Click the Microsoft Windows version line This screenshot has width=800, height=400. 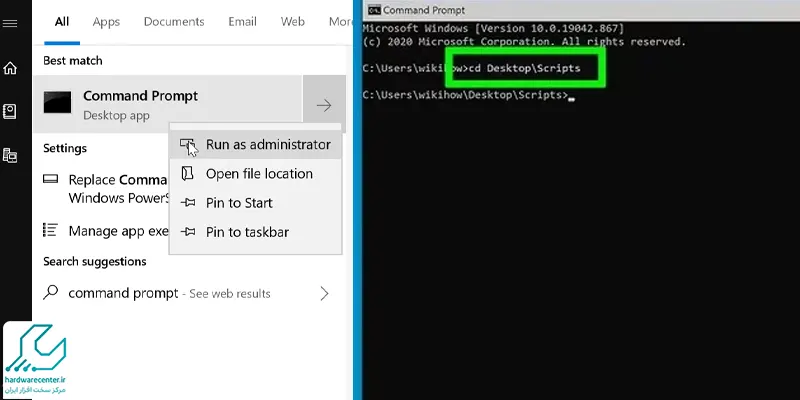coord(493,28)
